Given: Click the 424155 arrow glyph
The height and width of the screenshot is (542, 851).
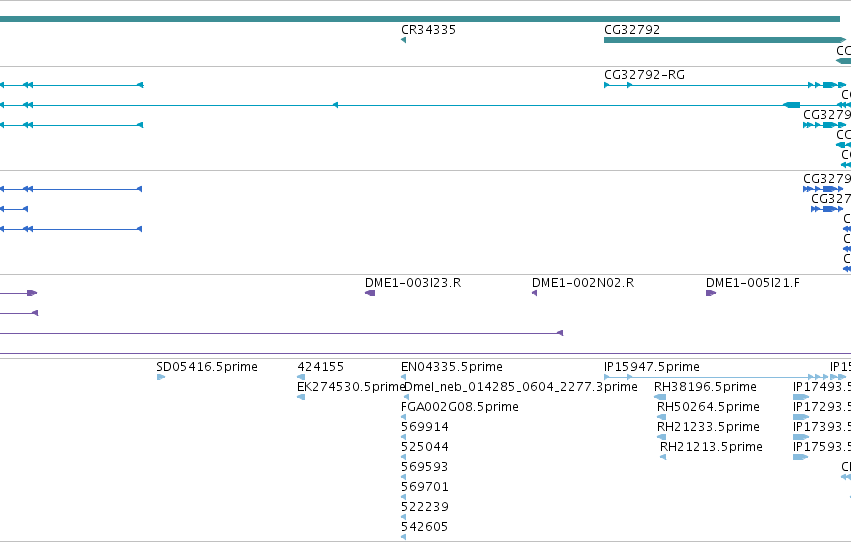Looking at the screenshot, I should (301, 377).
